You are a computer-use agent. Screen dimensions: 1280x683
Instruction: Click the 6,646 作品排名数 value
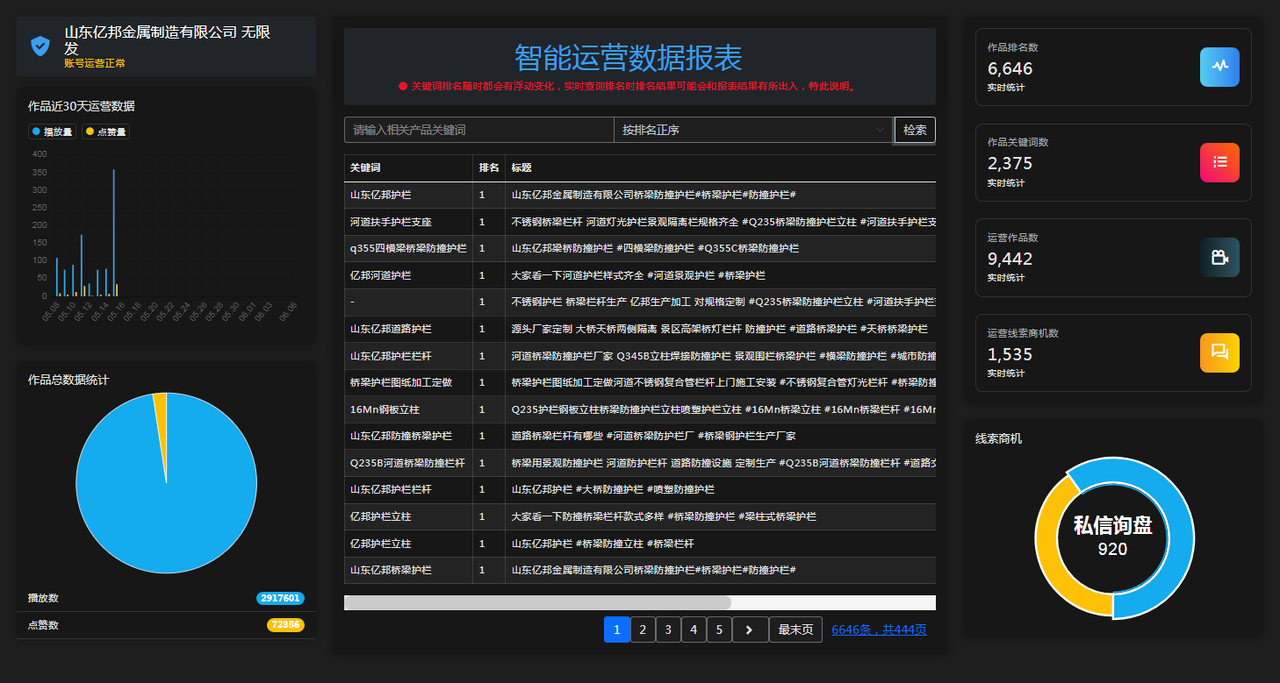1010,69
